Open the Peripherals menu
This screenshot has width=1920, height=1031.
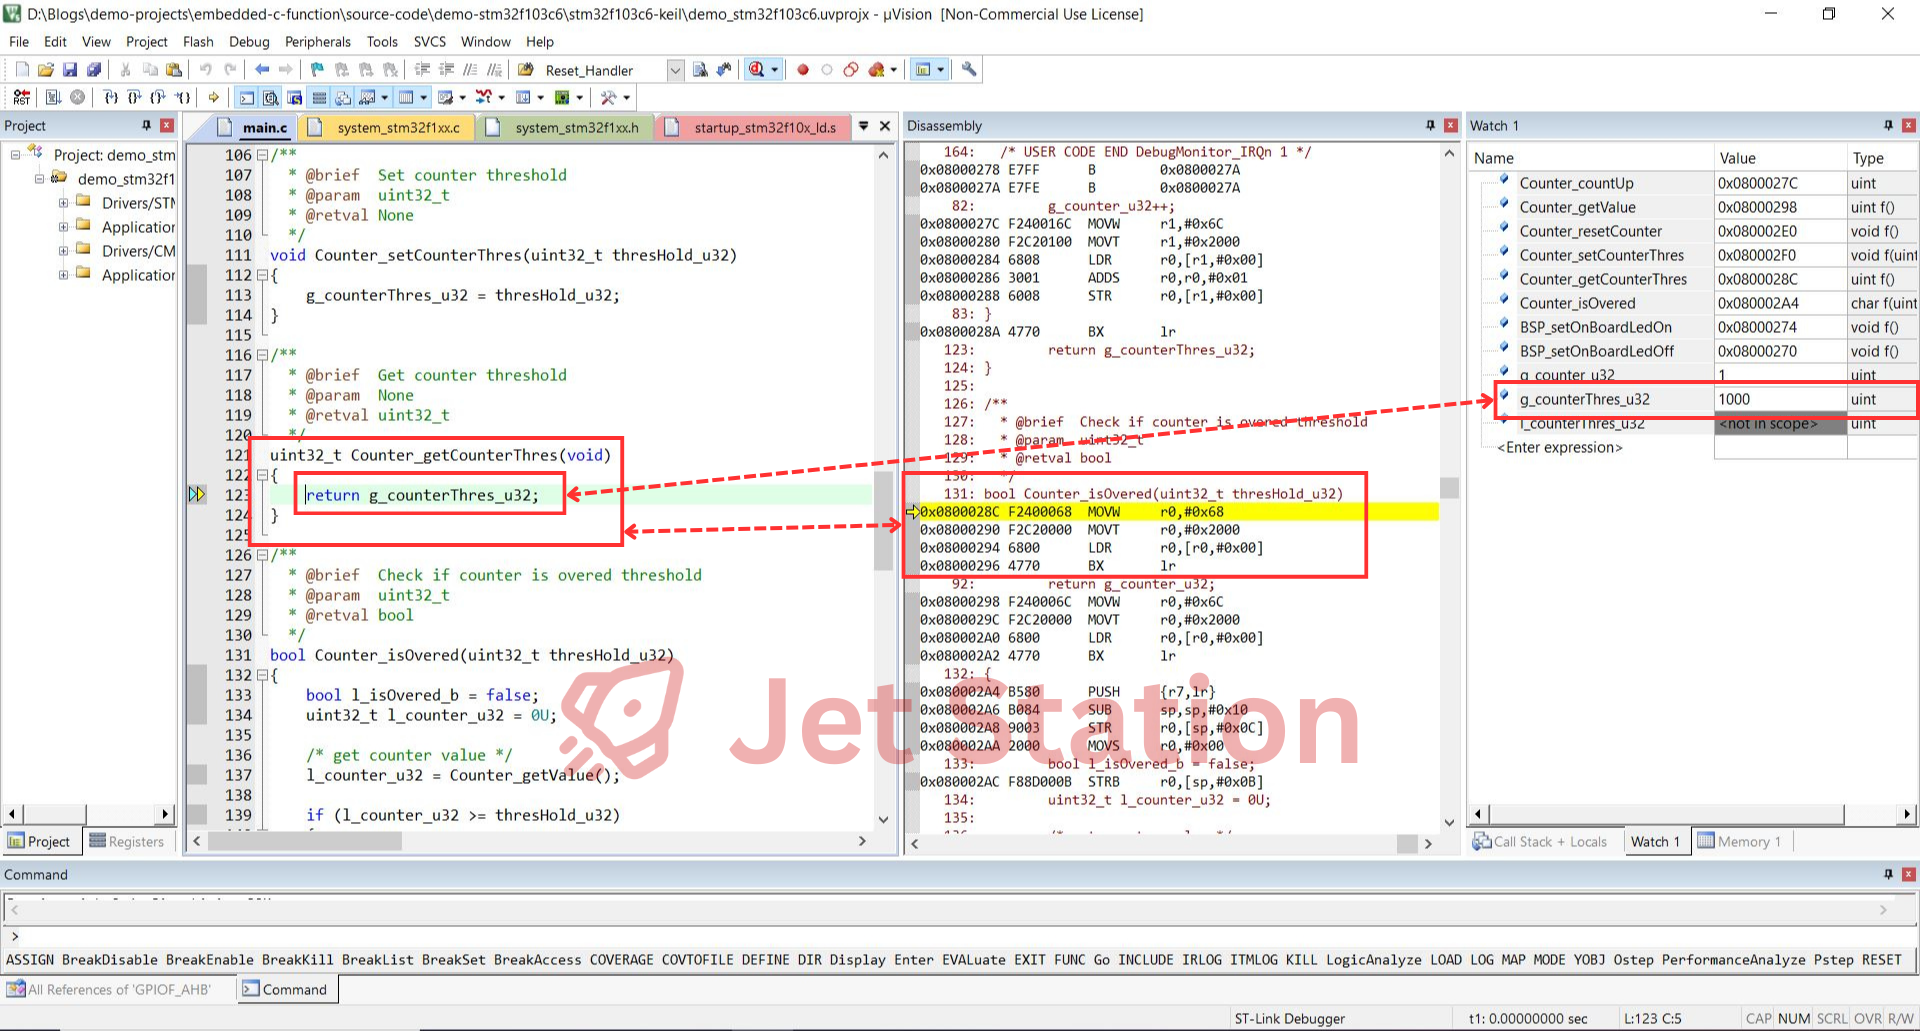tap(317, 42)
